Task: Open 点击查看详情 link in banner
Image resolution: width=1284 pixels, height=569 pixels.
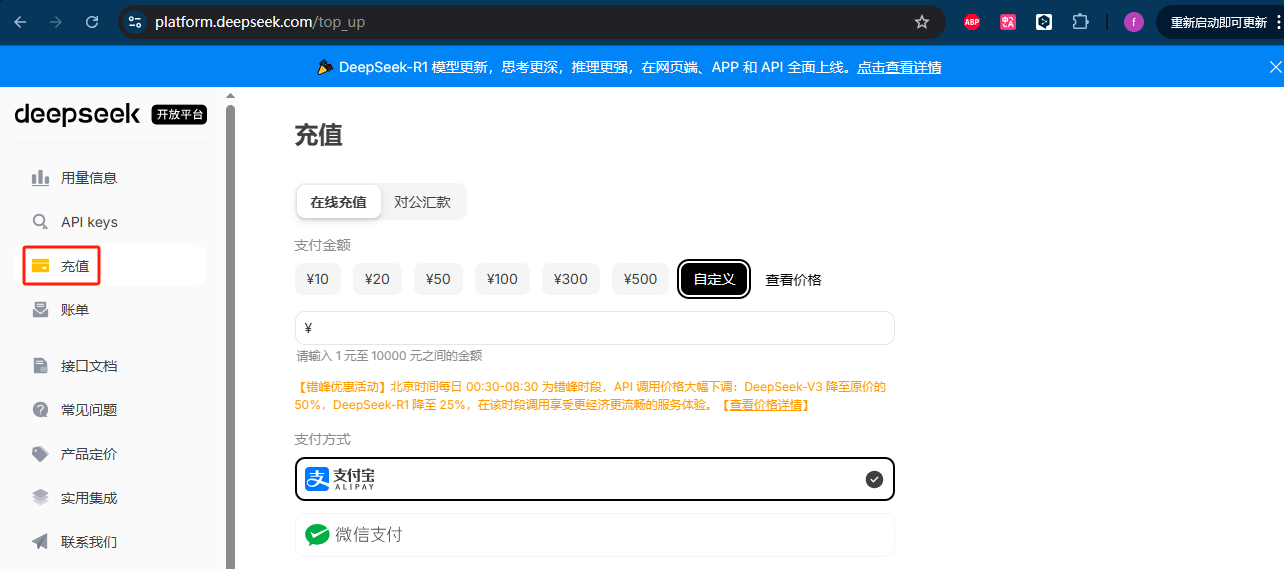Action: point(899,67)
